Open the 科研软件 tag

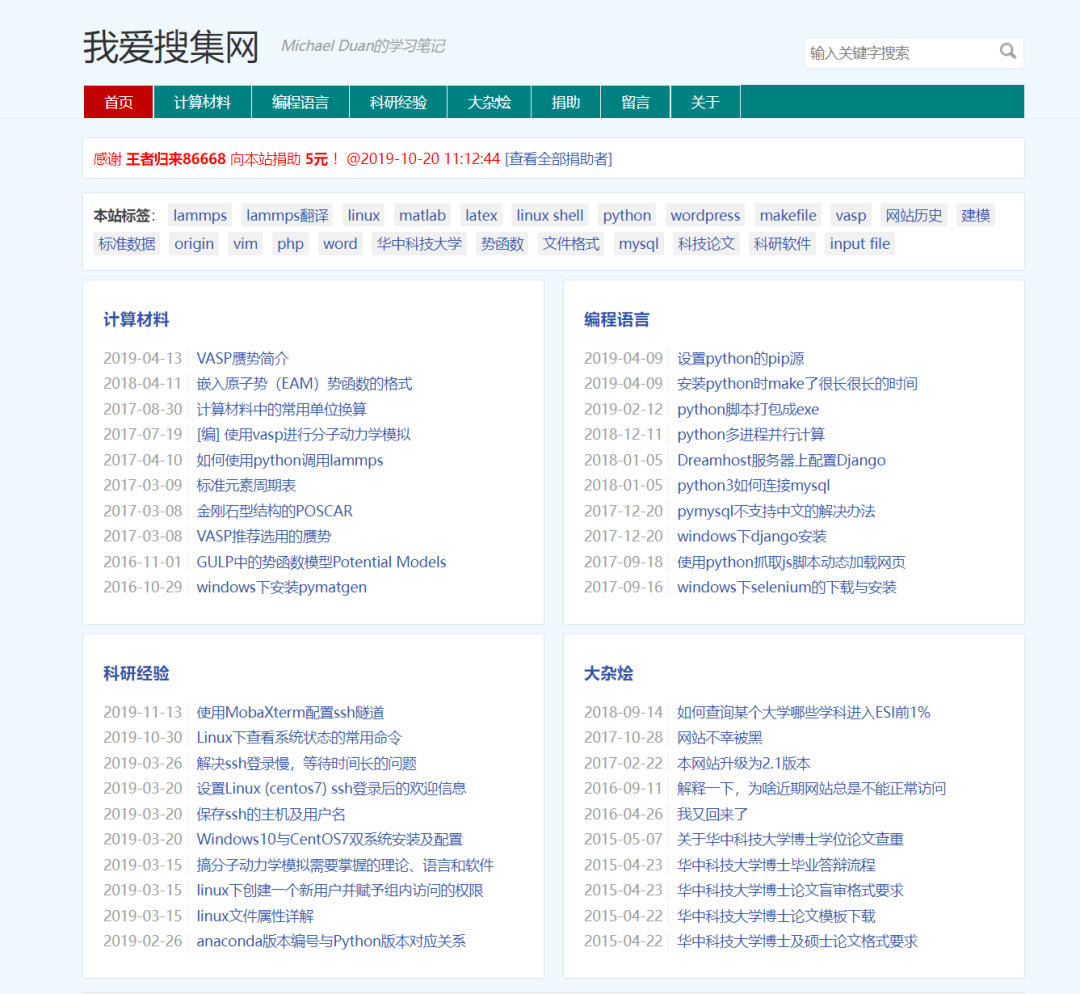[x=782, y=244]
